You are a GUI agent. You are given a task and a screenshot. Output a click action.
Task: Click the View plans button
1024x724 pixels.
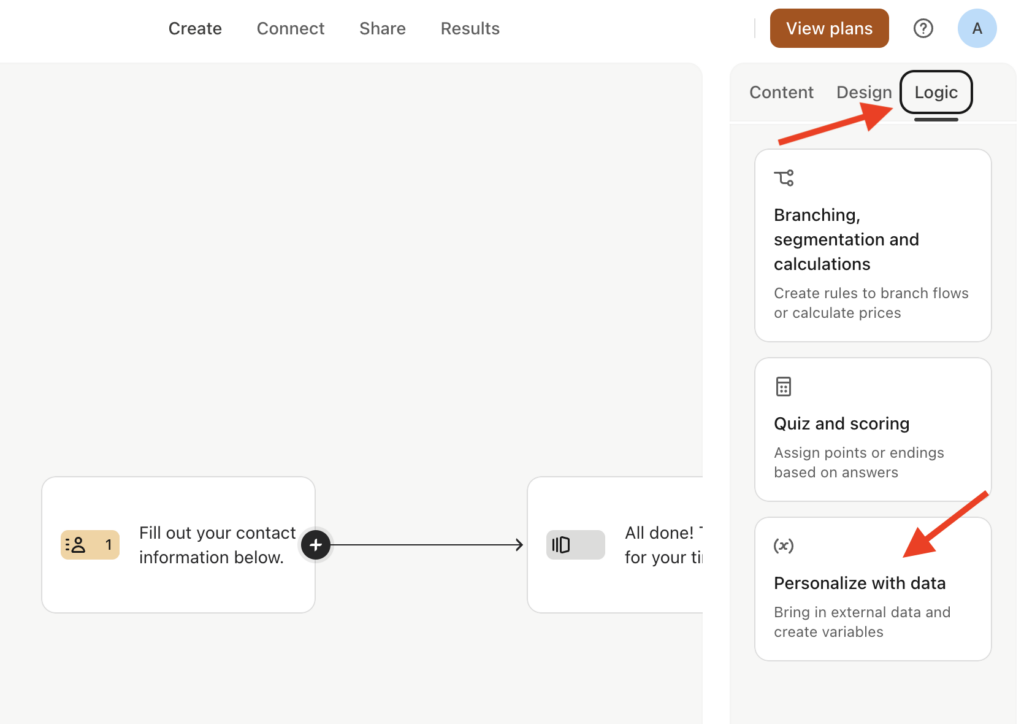(x=829, y=28)
